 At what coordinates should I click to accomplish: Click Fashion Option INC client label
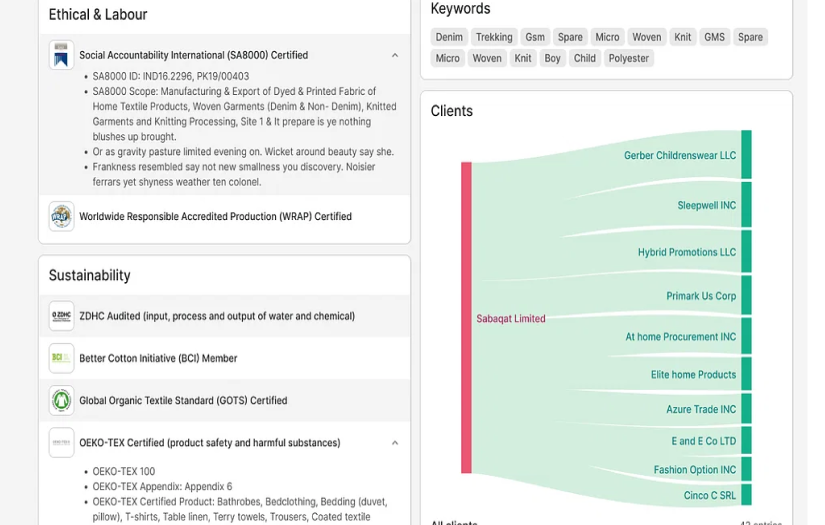coord(695,469)
